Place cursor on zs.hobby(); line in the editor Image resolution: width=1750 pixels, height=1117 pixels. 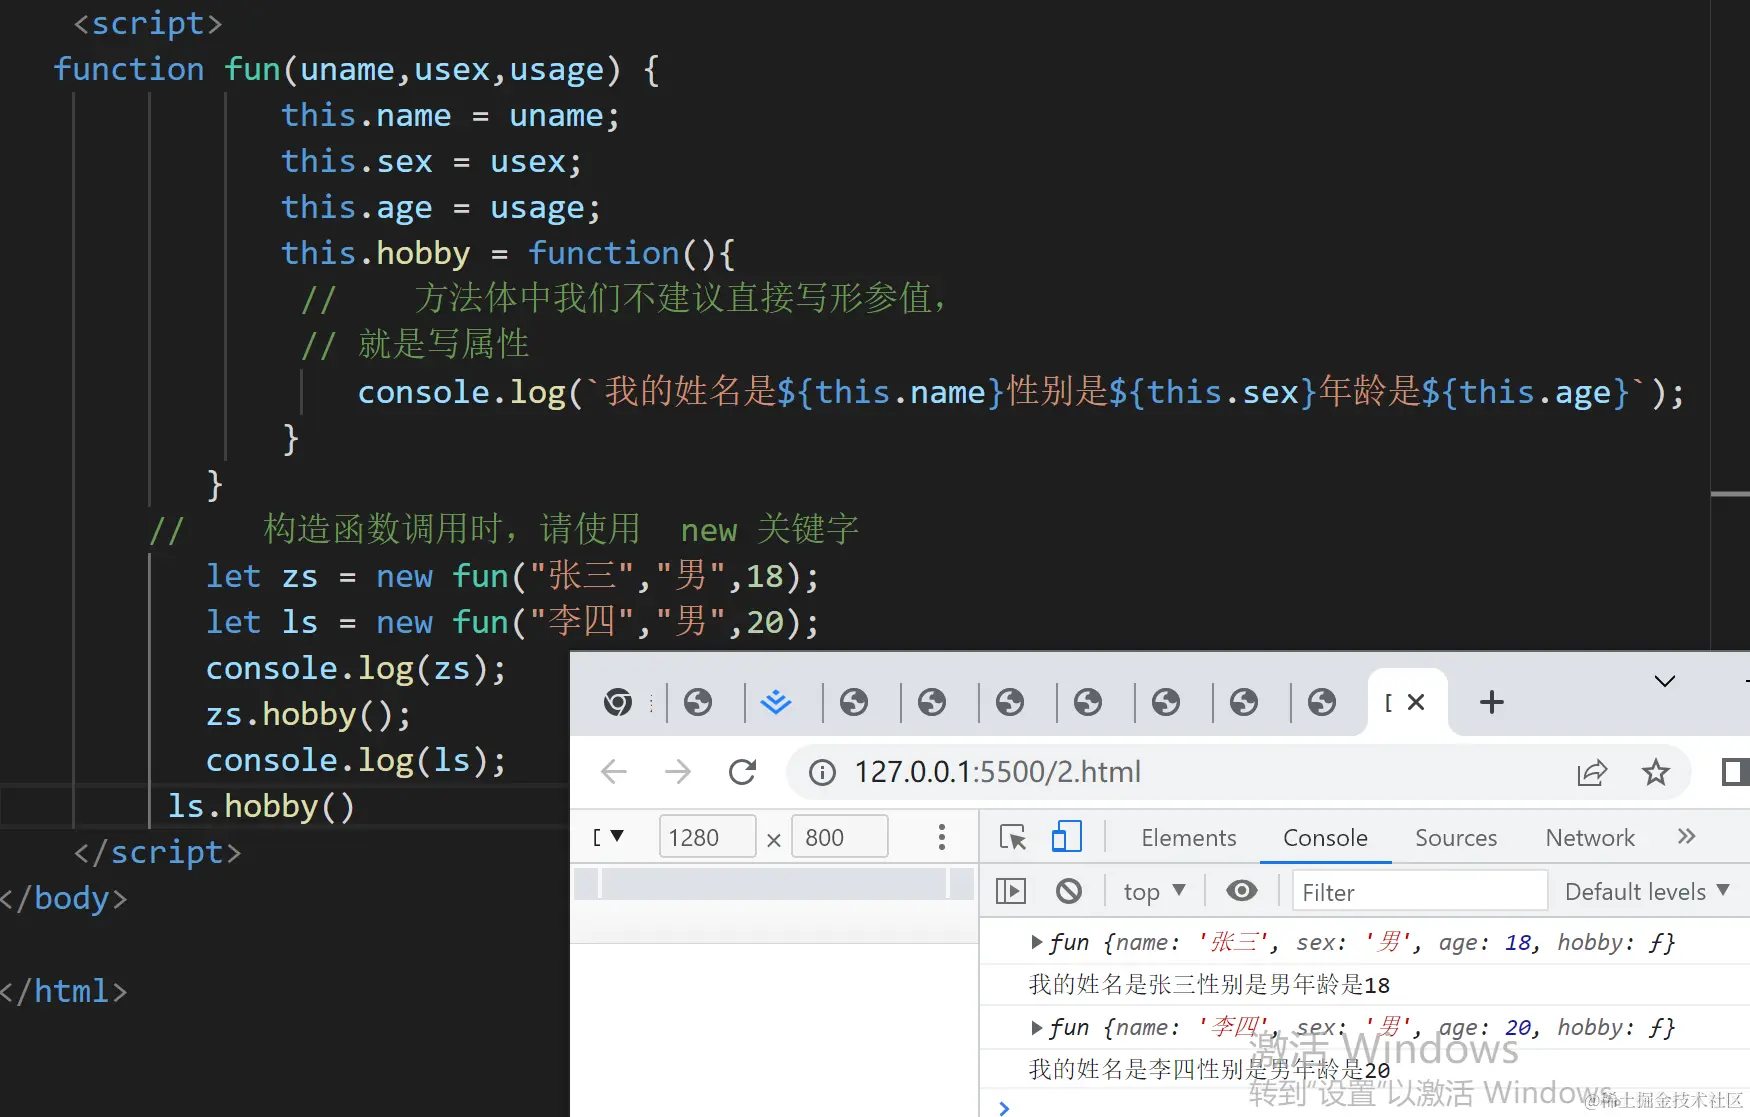click(308, 715)
